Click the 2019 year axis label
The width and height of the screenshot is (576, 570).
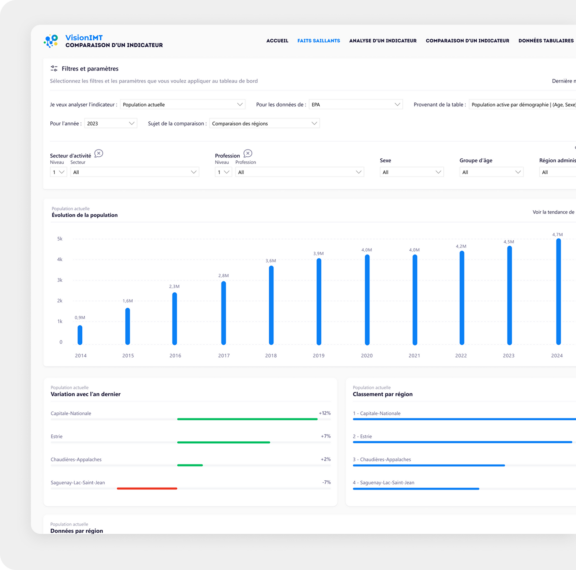click(x=318, y=356)
